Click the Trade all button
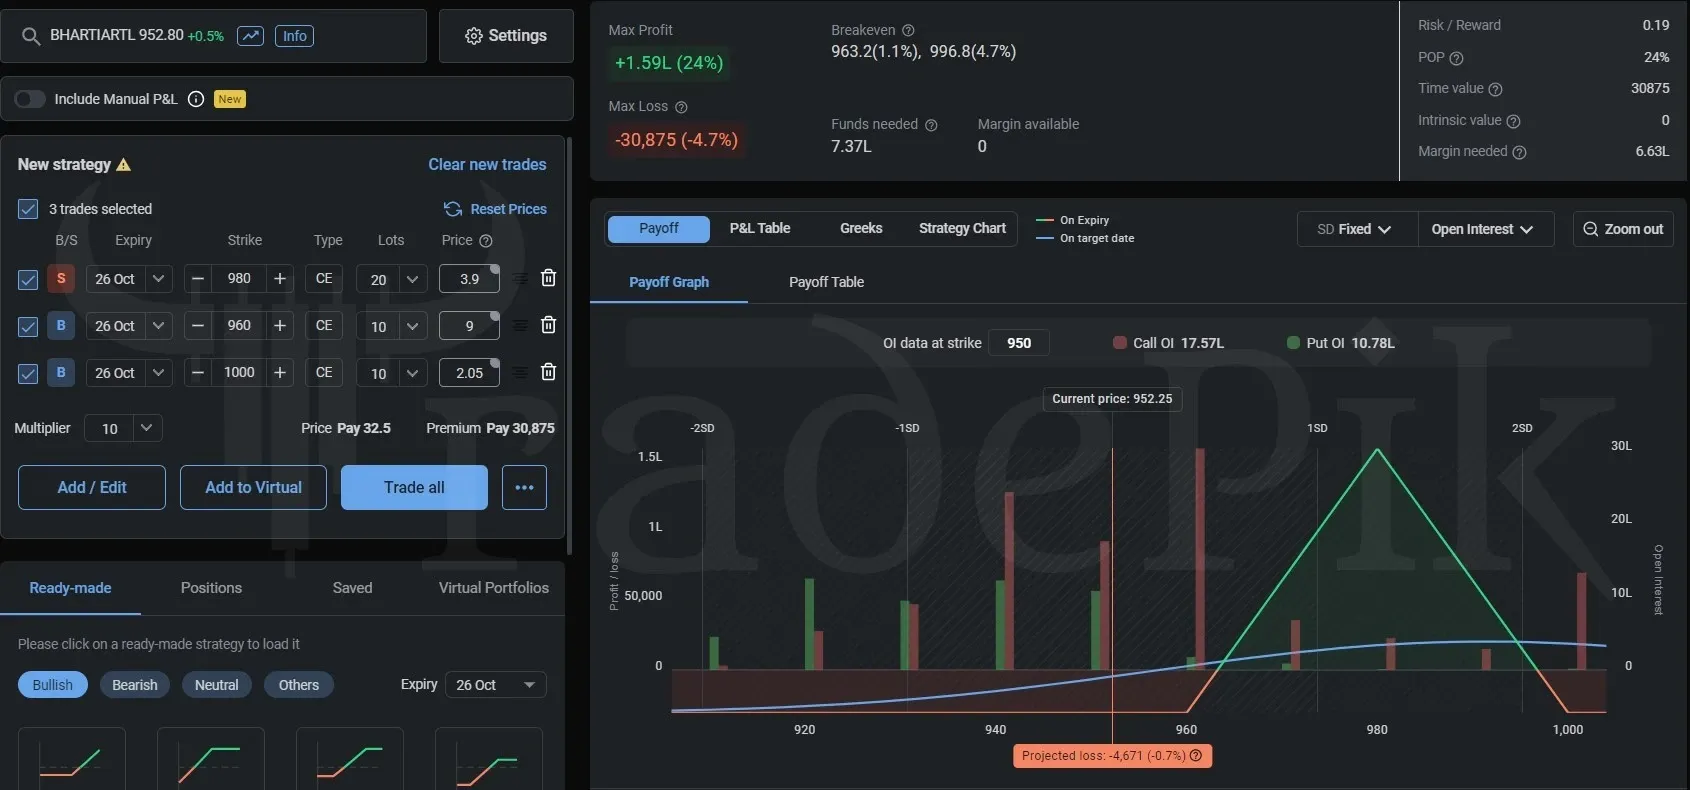 click(x=414, y=487)
